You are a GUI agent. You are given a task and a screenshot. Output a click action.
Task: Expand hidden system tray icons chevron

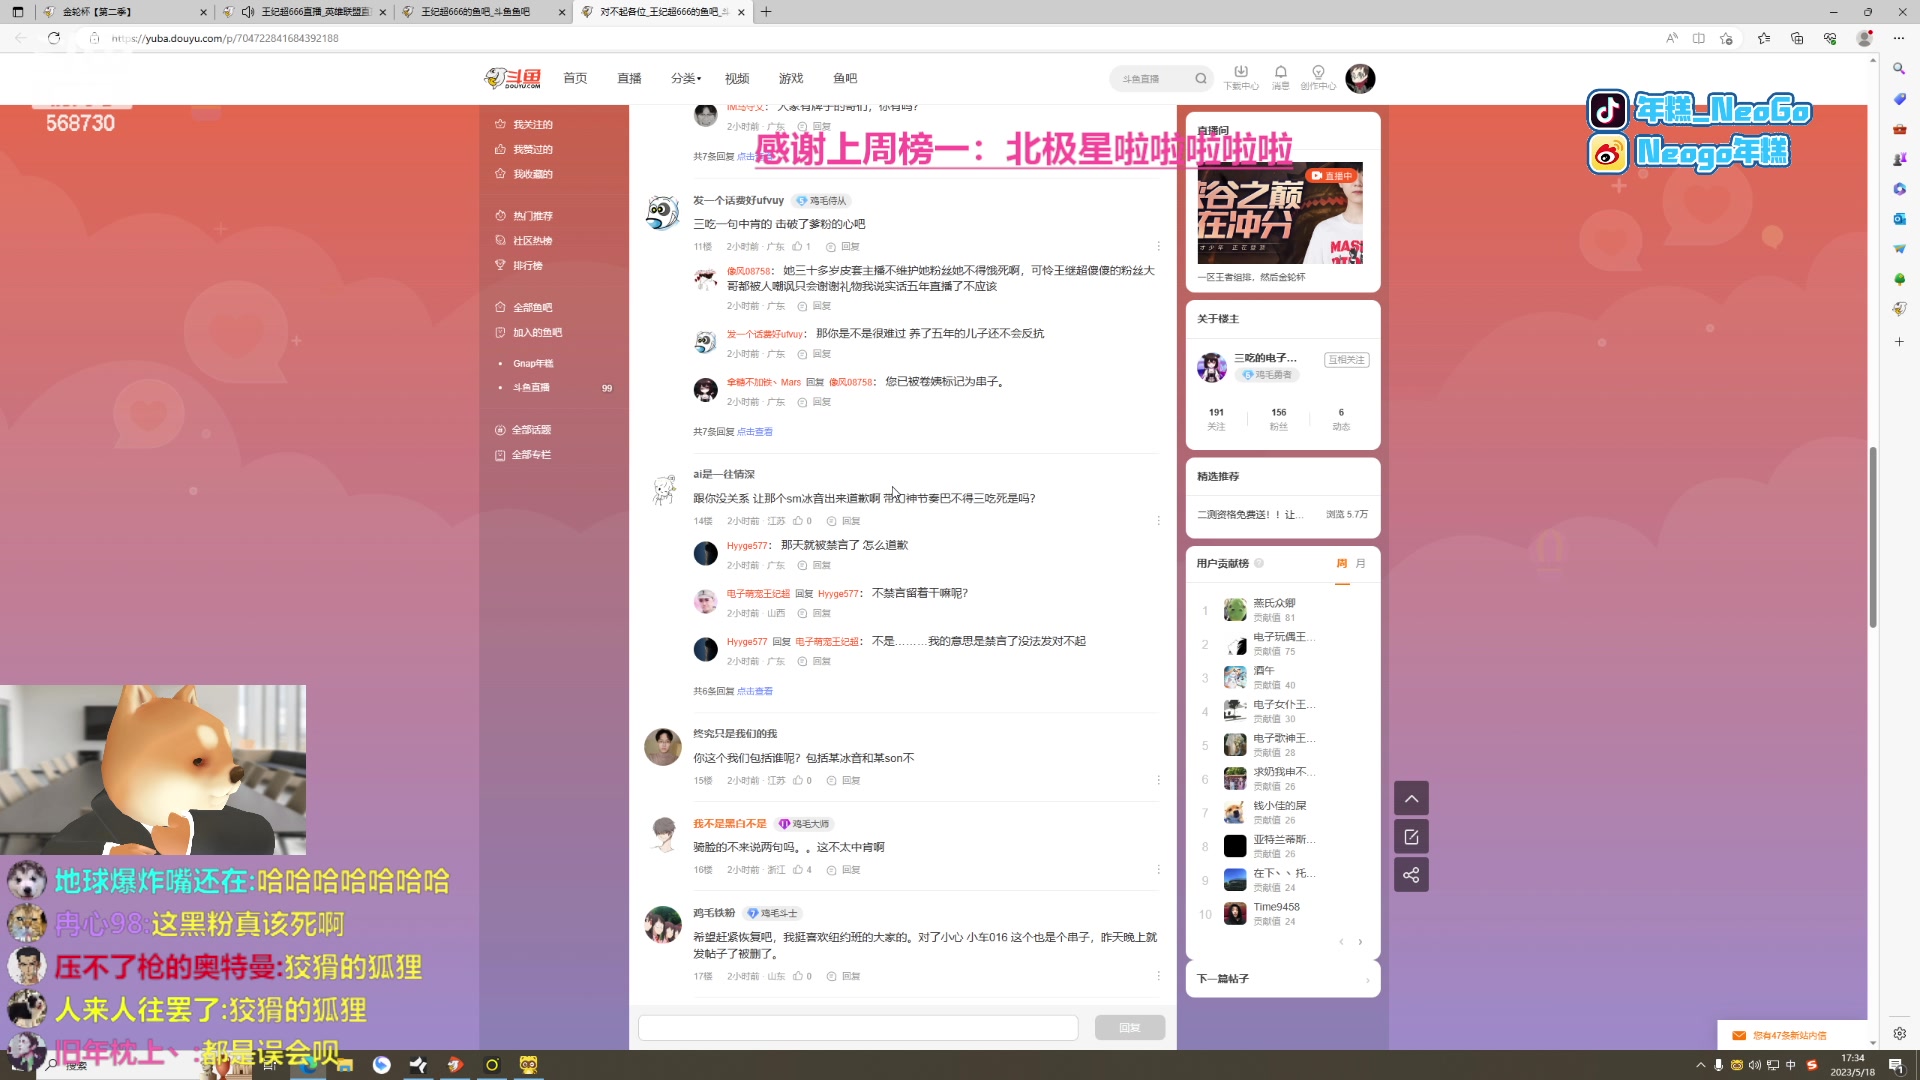(1700, 1065)
